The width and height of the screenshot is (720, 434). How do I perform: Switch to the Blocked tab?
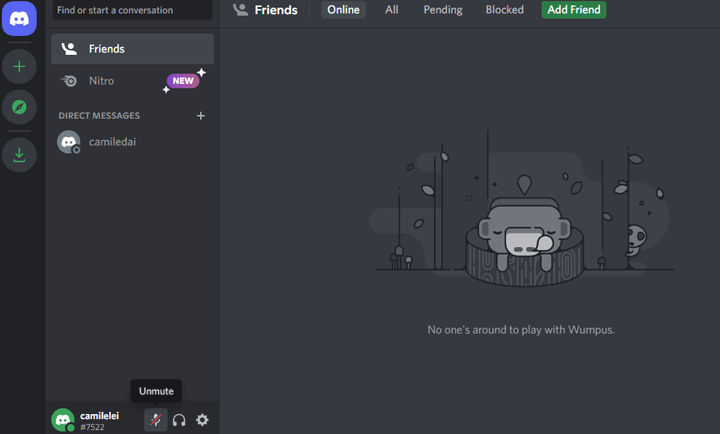(x=505, y=10)
